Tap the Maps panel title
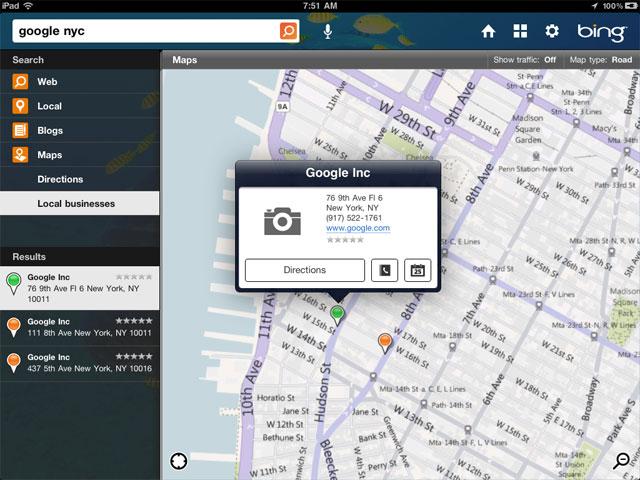The width and height of the screenshot is (640, 480). (184, 60)
